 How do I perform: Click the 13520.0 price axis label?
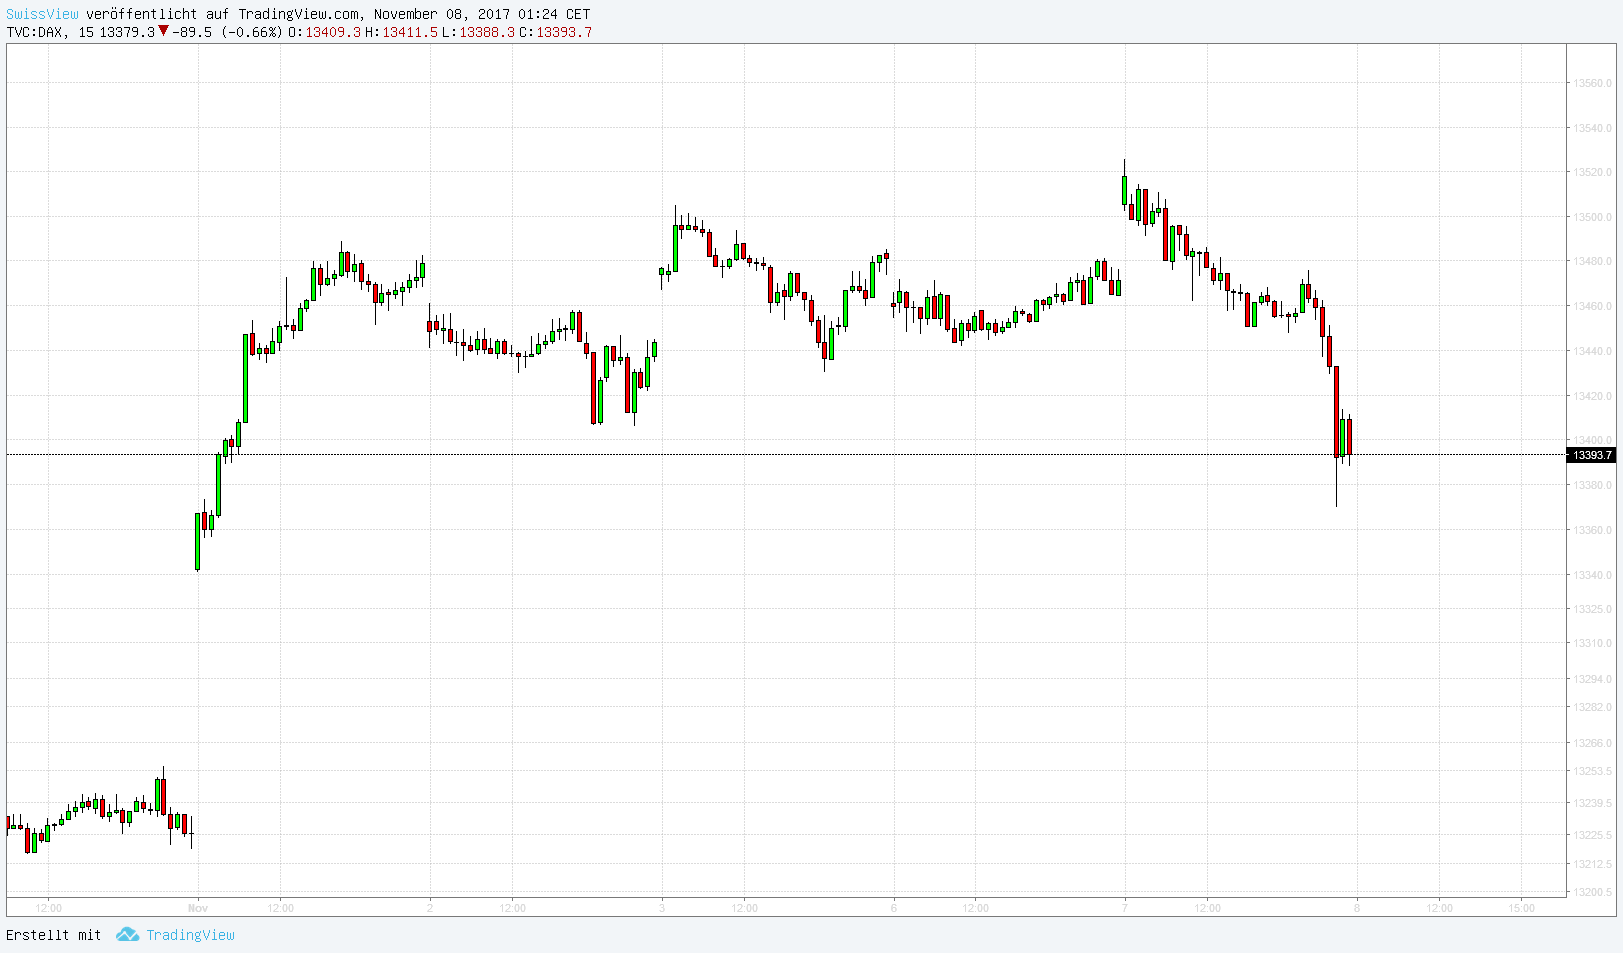(x=1592, y=172)
